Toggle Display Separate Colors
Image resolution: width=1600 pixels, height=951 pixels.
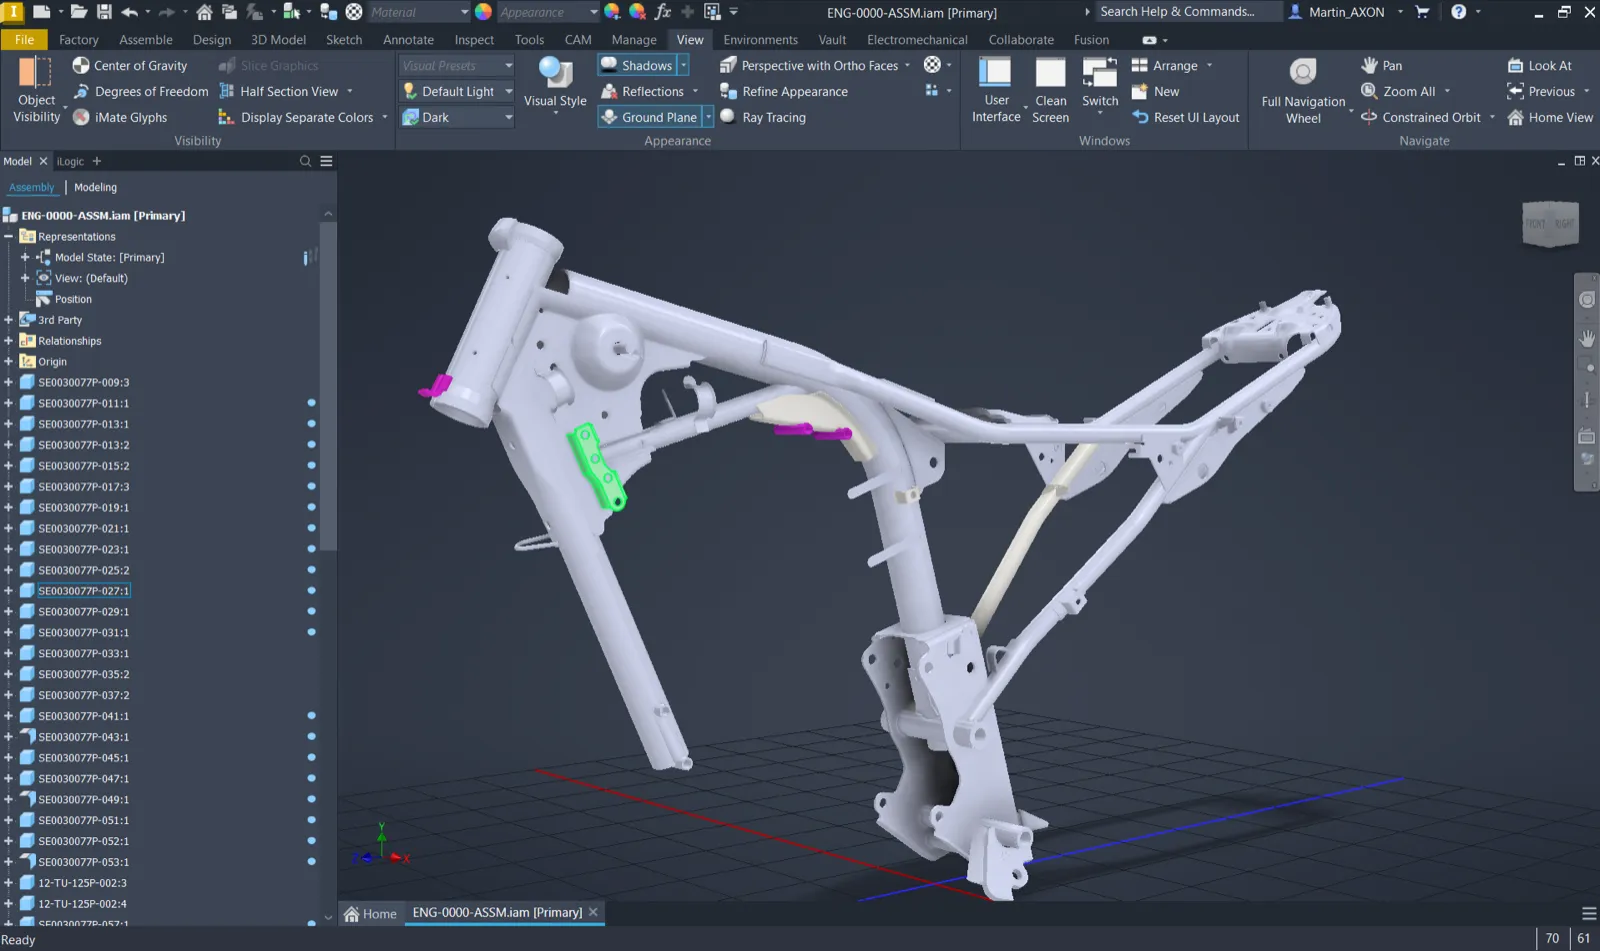click(296, 117)
